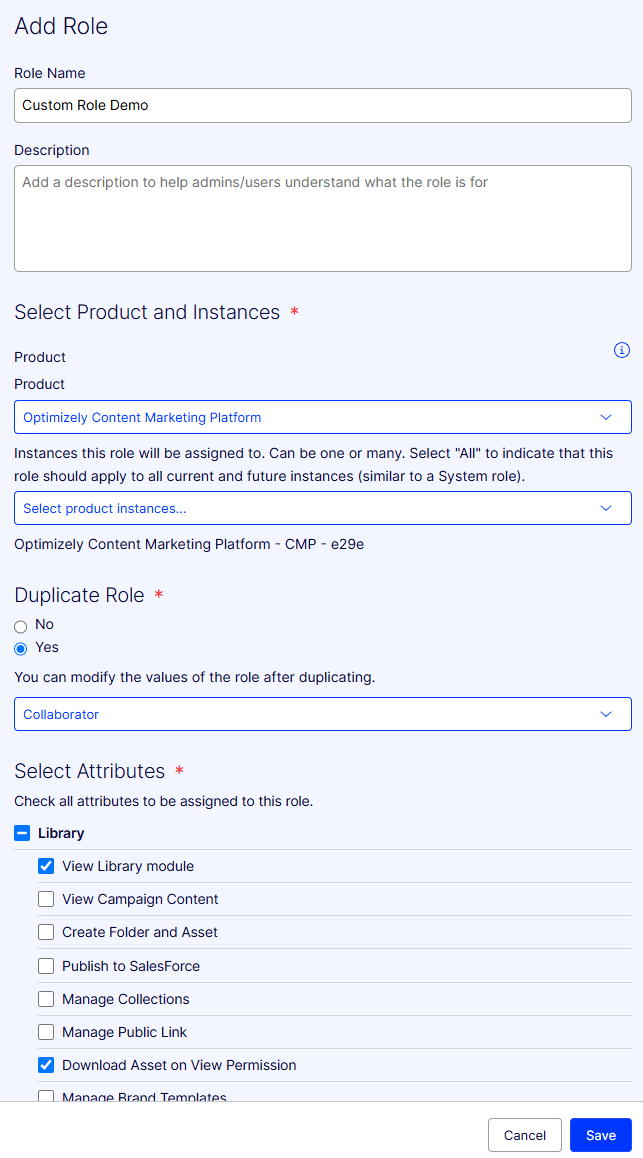Screen dimensions: 643x1158
Task: Select the Yes option under Duplicate Role
Action: (21, 647)
